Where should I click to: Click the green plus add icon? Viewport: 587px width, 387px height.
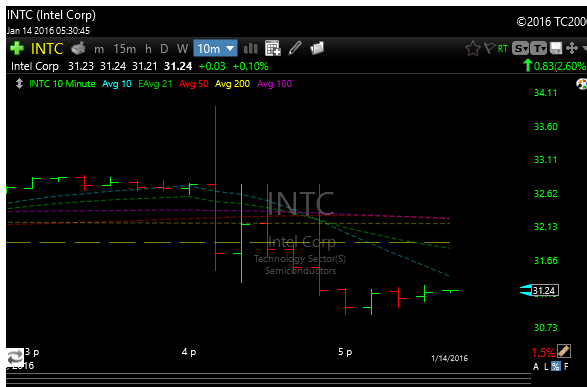coord(17,49)
